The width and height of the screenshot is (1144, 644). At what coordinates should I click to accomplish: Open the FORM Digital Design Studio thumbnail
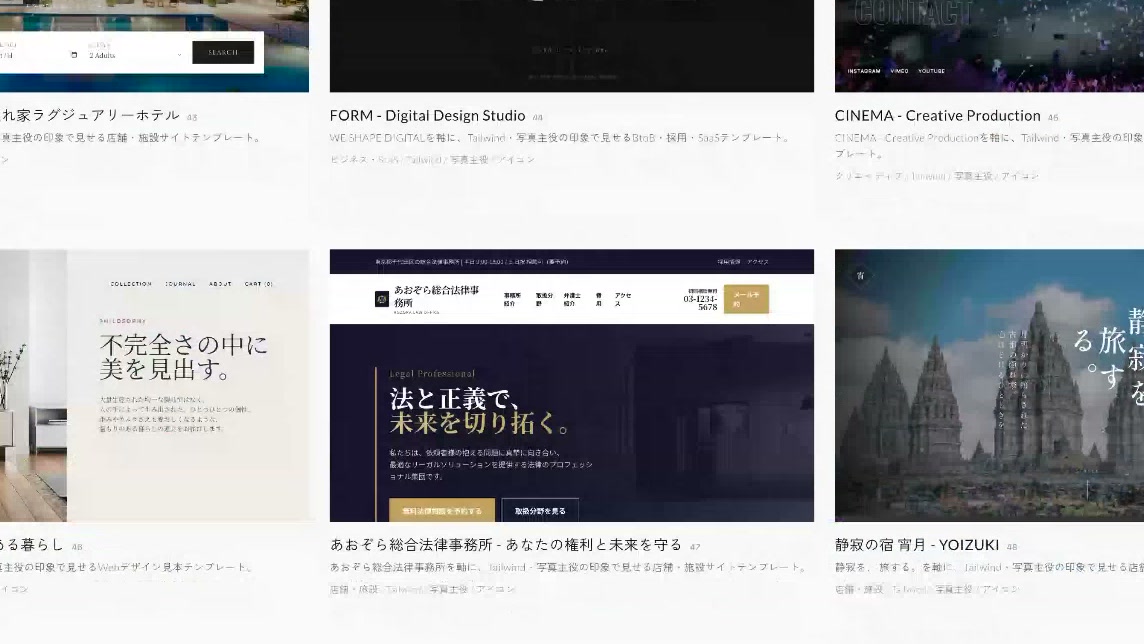(x=572, y=46)
